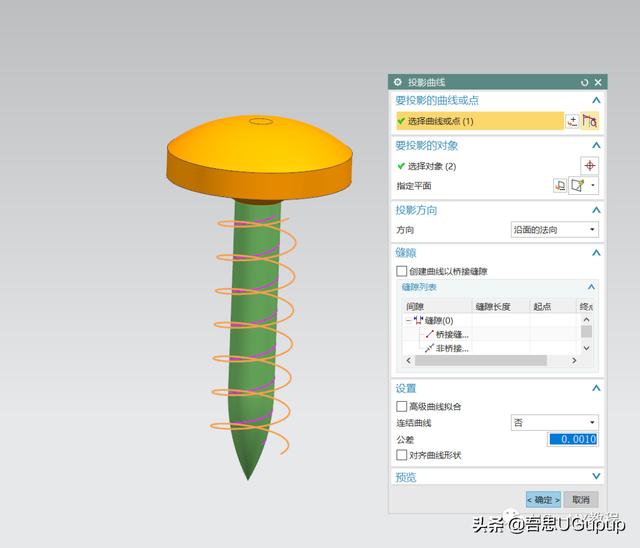Open the 连结曲线 dropdown showing 否

(x=554, y=422)
